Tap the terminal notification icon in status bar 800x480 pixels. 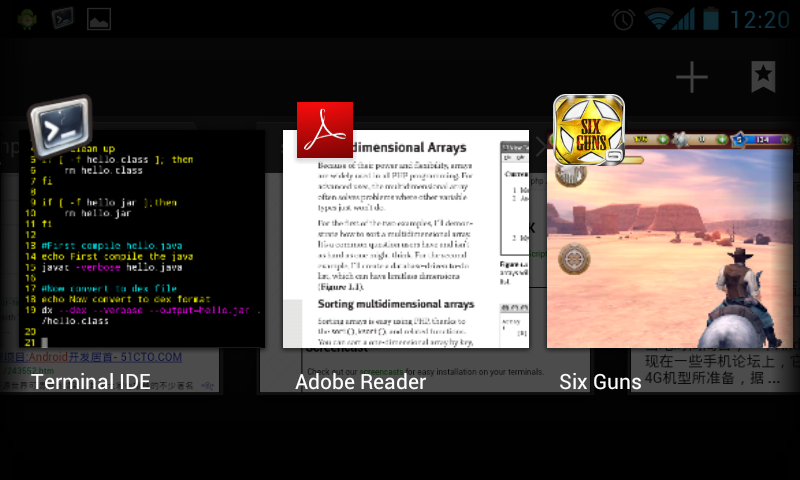63,19
